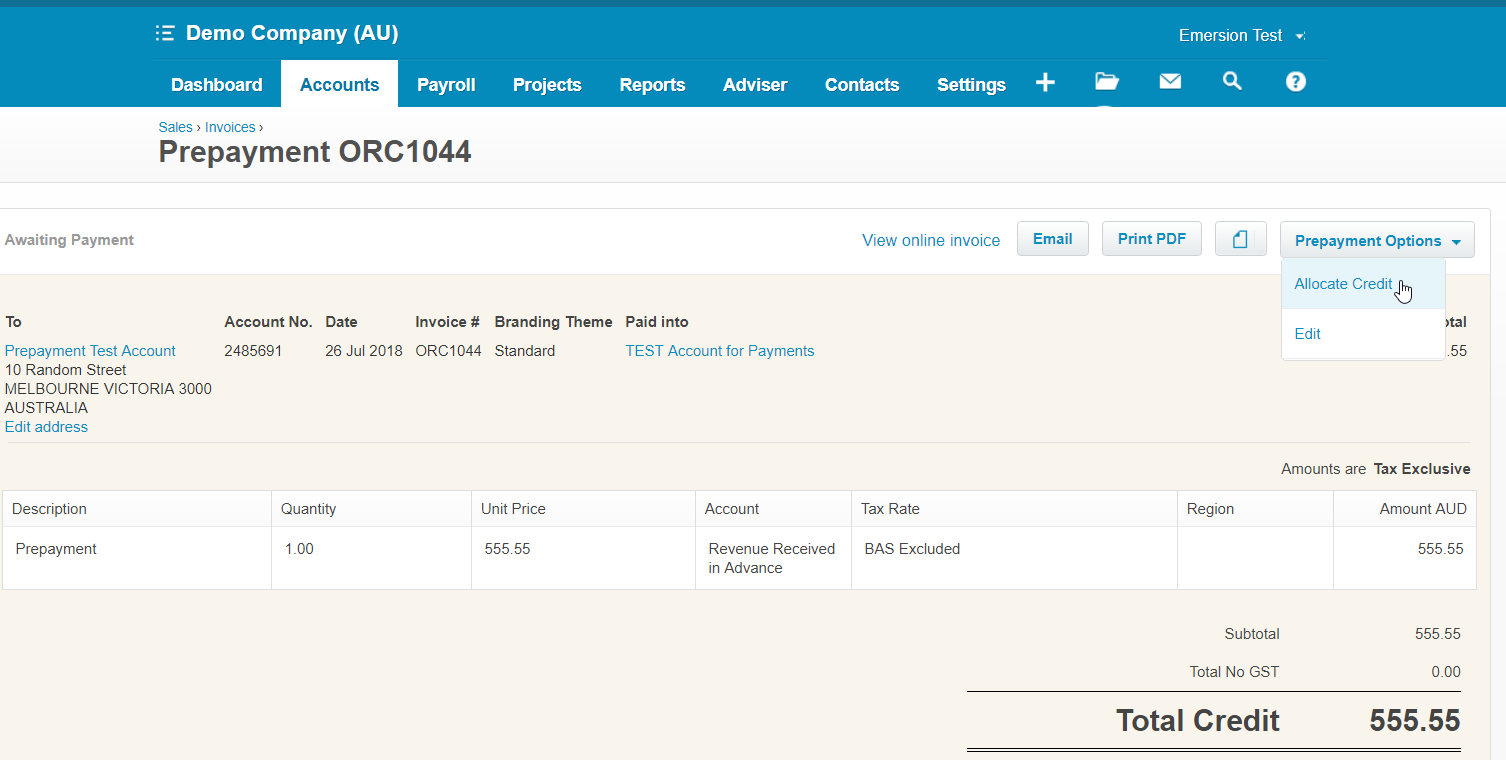Open the files folder icon

1106,82
